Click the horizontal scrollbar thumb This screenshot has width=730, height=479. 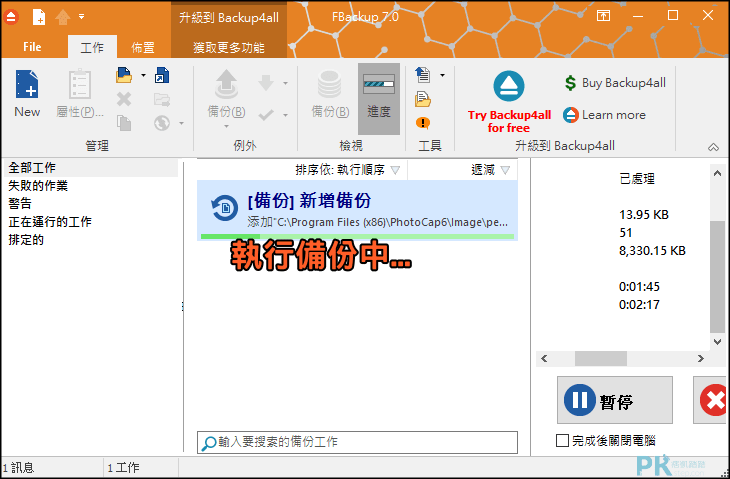(x=601, y=358)
